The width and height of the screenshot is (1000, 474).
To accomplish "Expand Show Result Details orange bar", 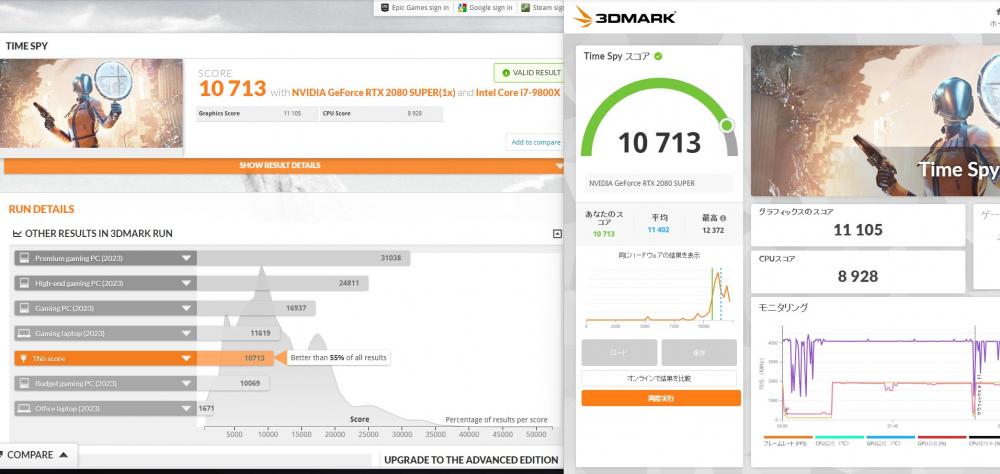I will coord(284,166).
